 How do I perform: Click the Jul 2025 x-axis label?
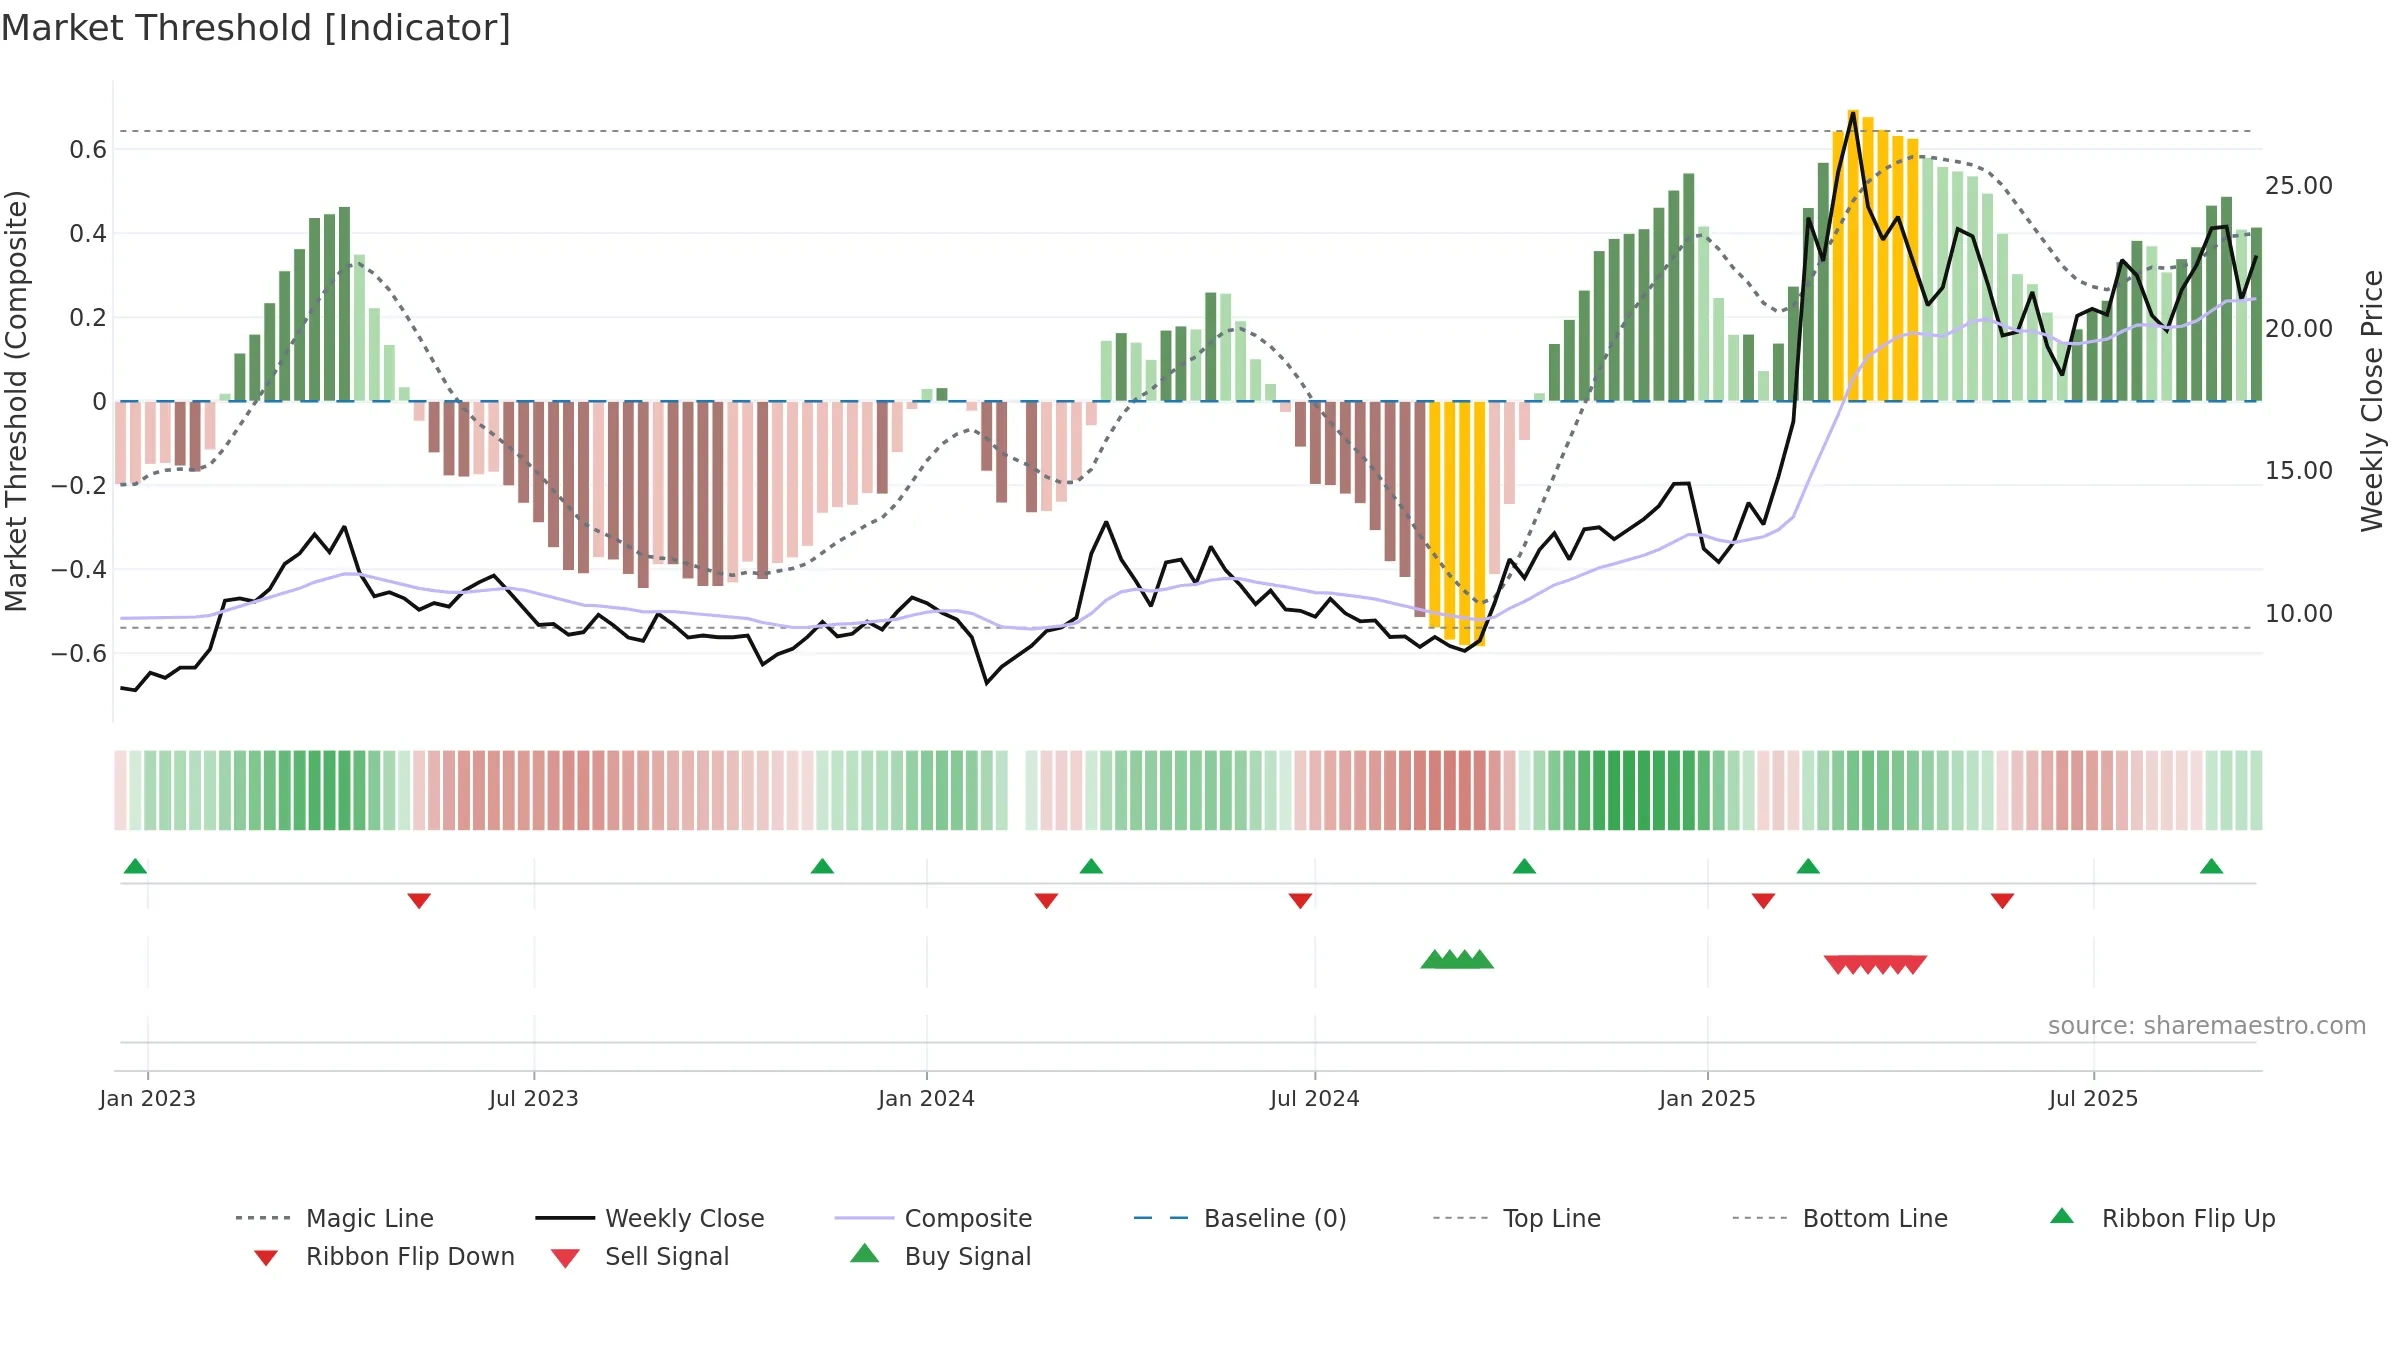click(2093, 1098)
